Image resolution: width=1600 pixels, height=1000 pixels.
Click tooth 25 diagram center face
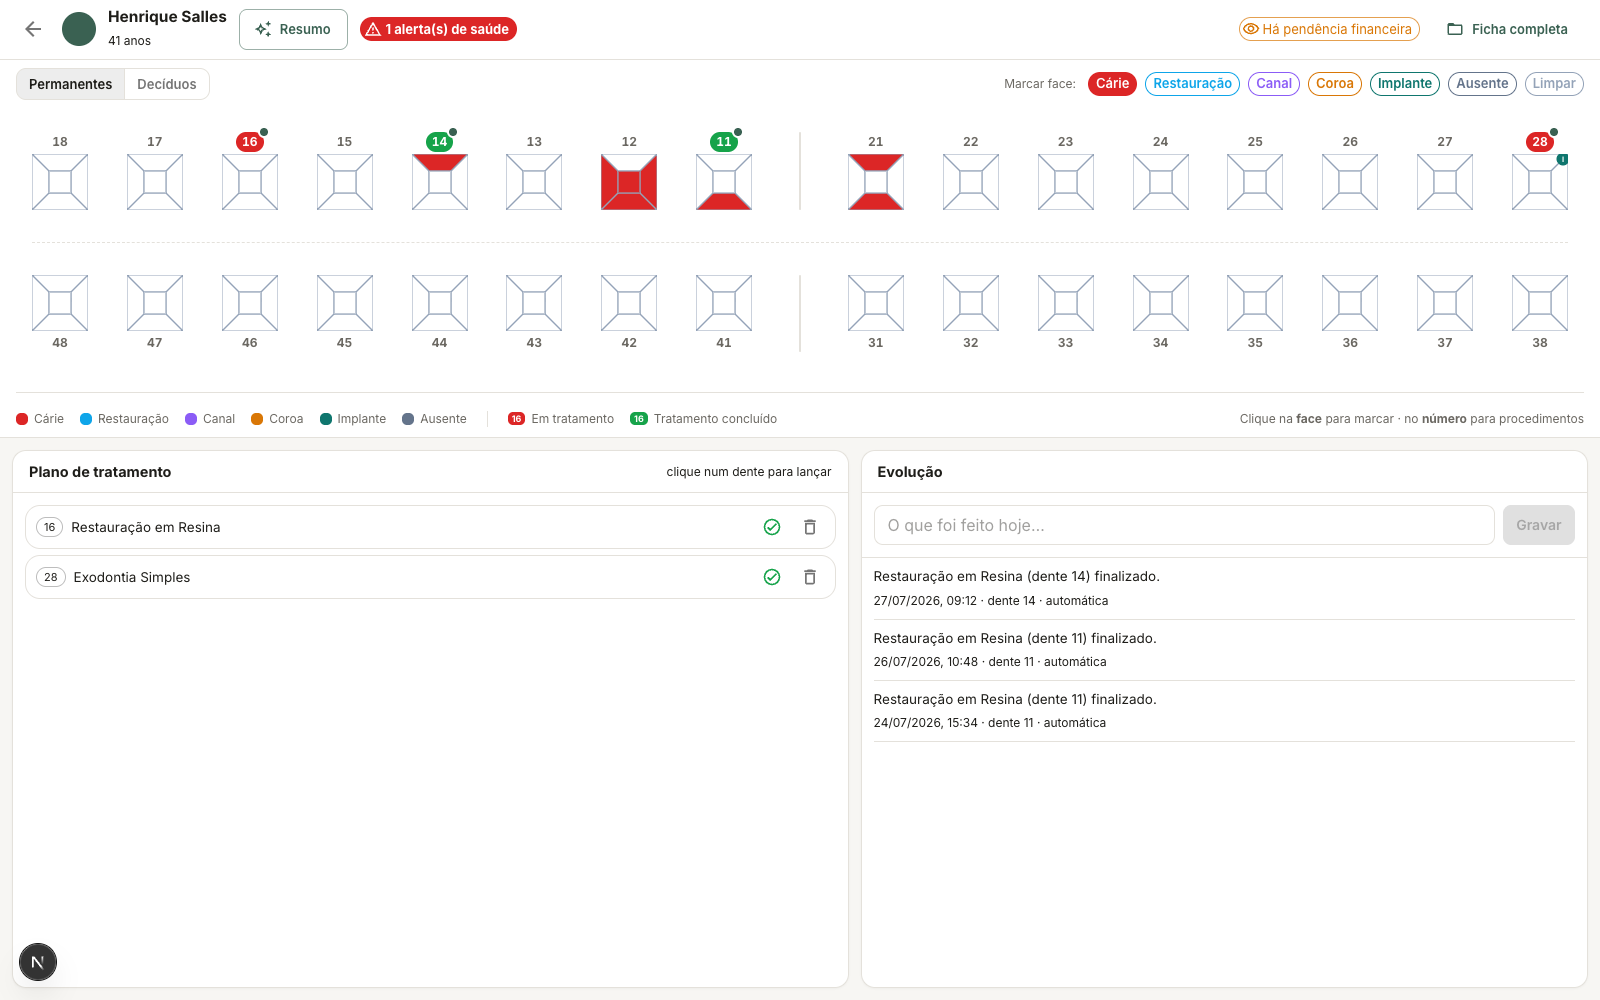(x=1255, y=182)
